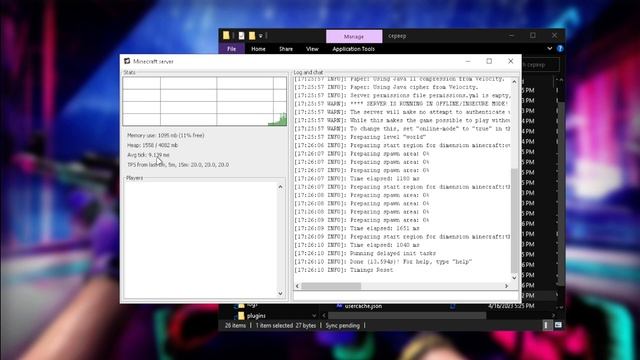Click the navigation pane scroll down chevron near plugins
The height and width of the screenshot is (360, 640).
coord(314,316)
